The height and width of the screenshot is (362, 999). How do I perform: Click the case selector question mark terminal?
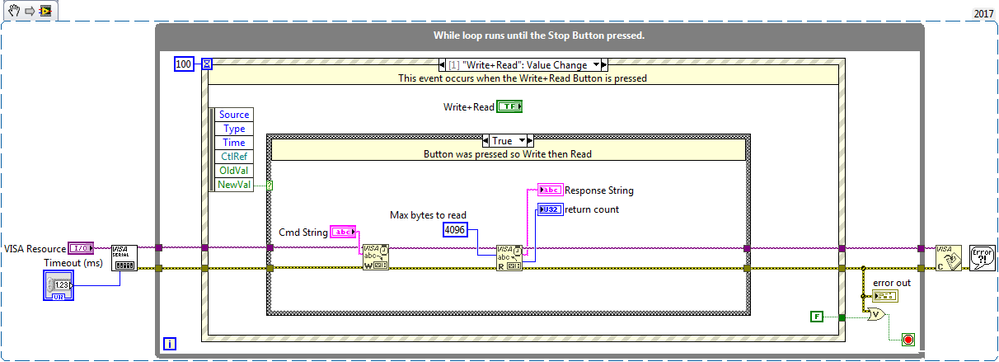[x=270, y=185]
